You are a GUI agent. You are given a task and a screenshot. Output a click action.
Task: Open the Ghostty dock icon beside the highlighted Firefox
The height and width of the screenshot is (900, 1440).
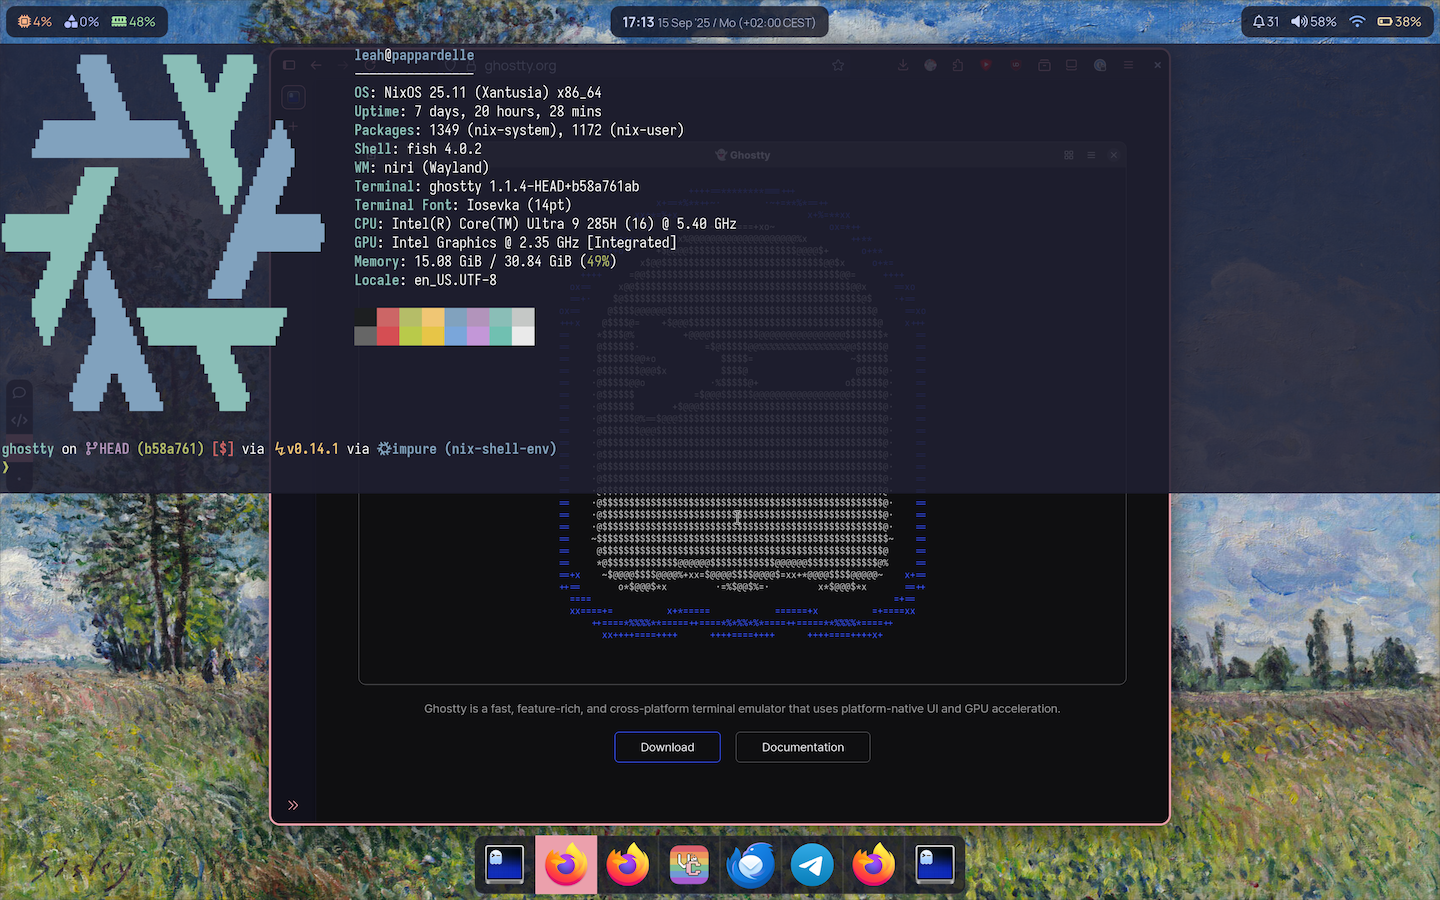(x=504, y=865)
